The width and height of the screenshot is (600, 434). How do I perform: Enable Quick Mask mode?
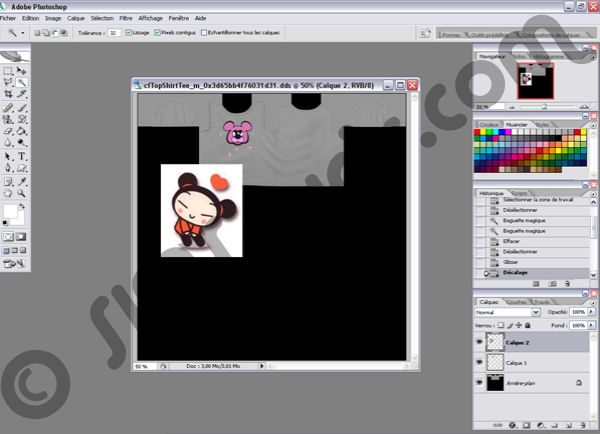[x=21, y=237]
